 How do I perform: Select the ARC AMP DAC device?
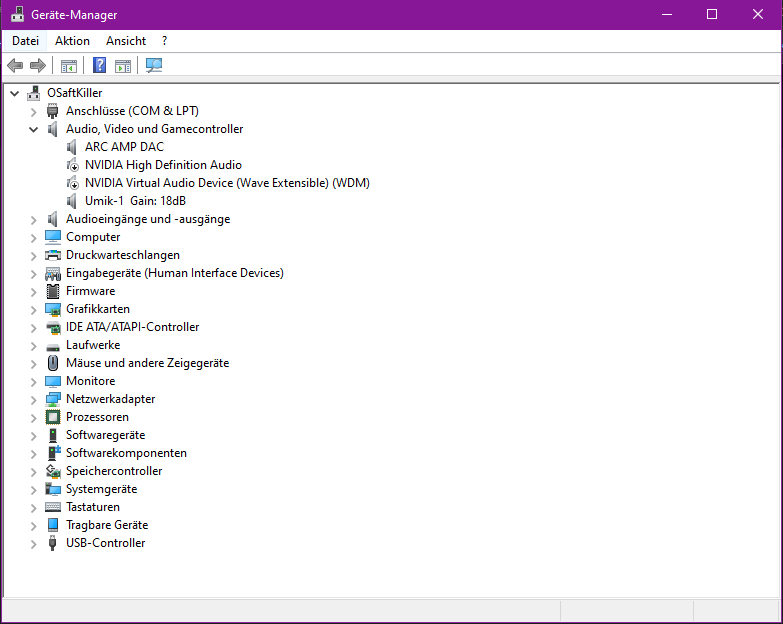[x=124, y=147]
